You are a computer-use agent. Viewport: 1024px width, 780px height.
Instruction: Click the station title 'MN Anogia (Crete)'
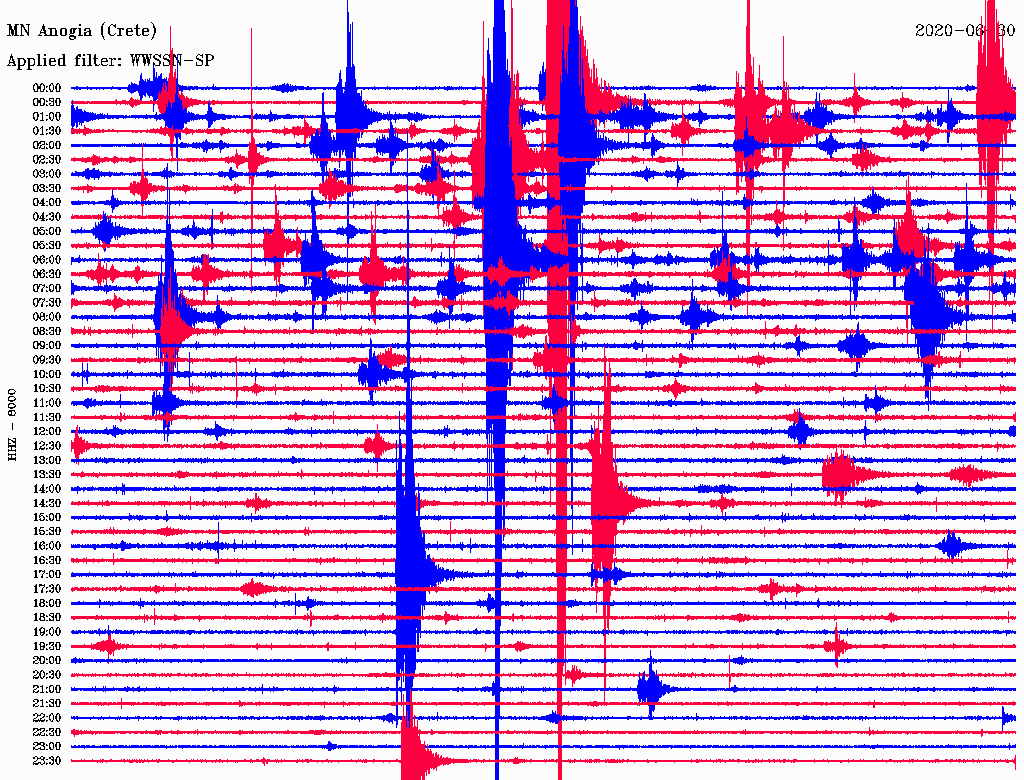click(x=82, y=31)
